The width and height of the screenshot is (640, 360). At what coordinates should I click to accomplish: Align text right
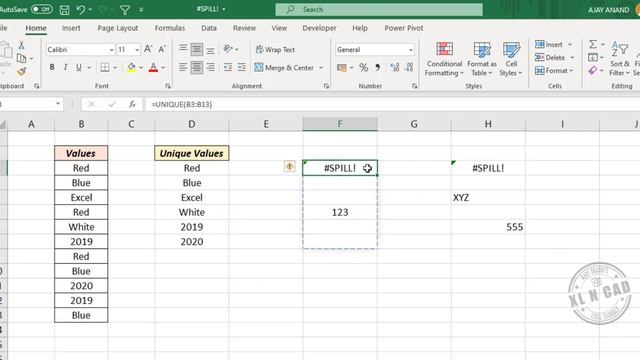(x=210, y=67)
